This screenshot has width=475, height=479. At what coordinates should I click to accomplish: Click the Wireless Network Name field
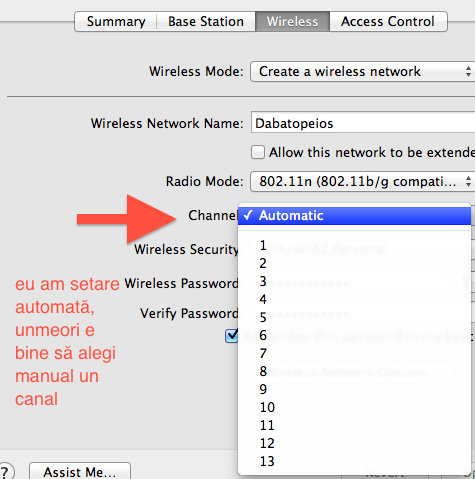(363, 123)
